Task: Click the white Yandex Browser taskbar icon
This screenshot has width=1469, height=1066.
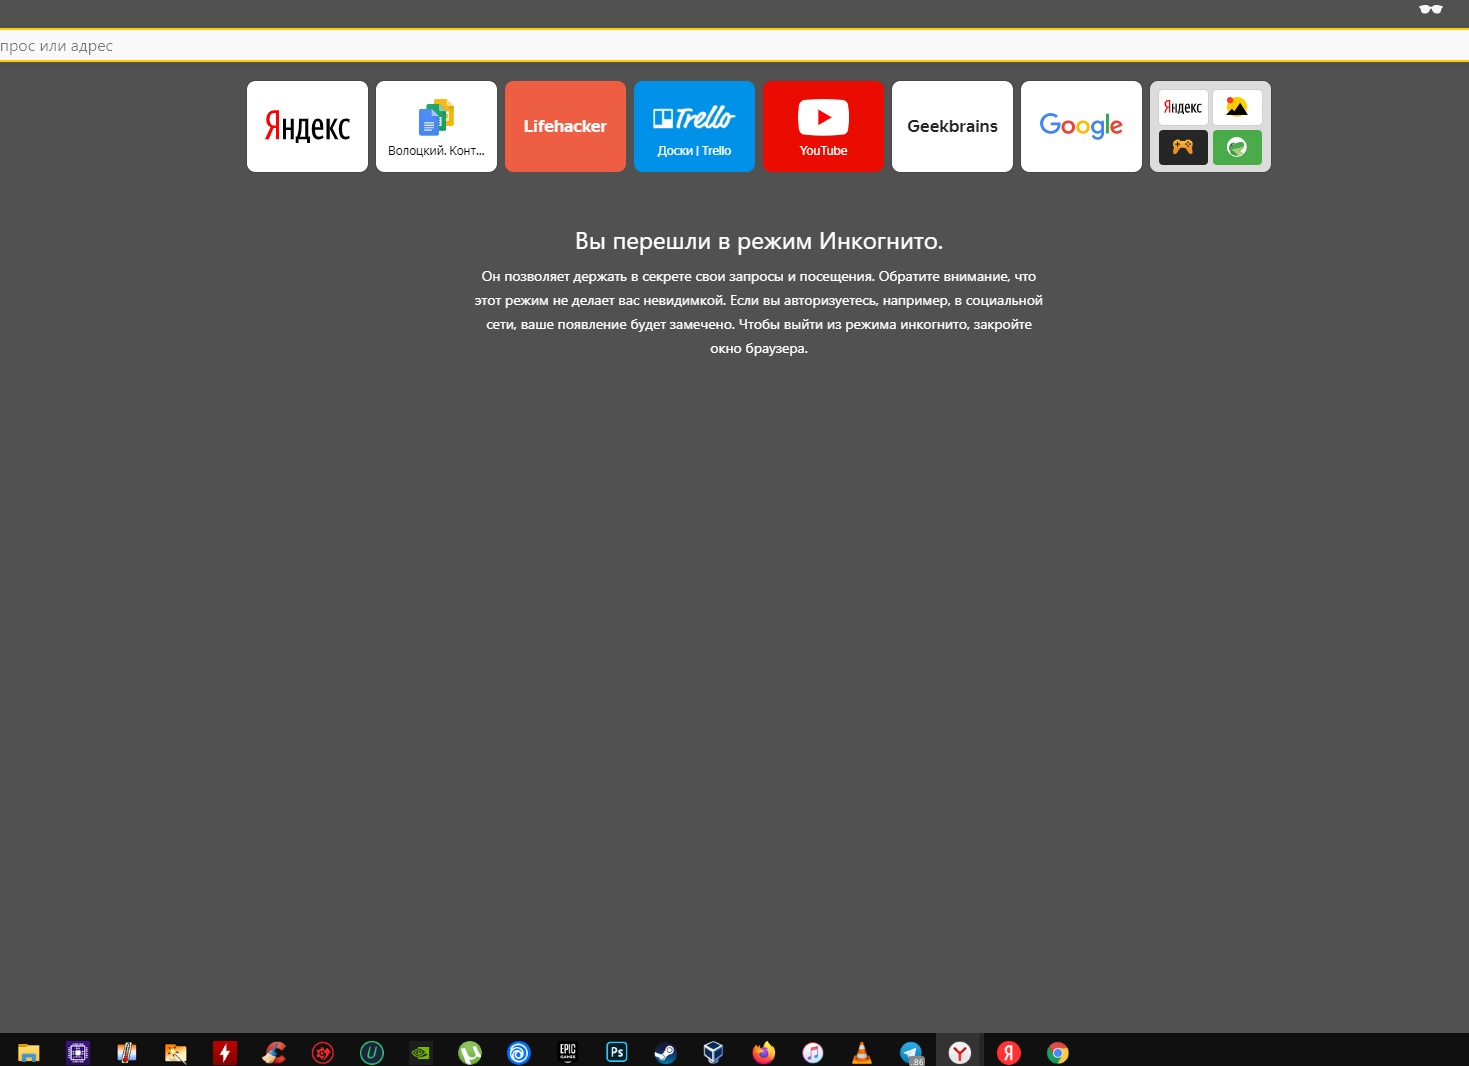Action: 959,1052
